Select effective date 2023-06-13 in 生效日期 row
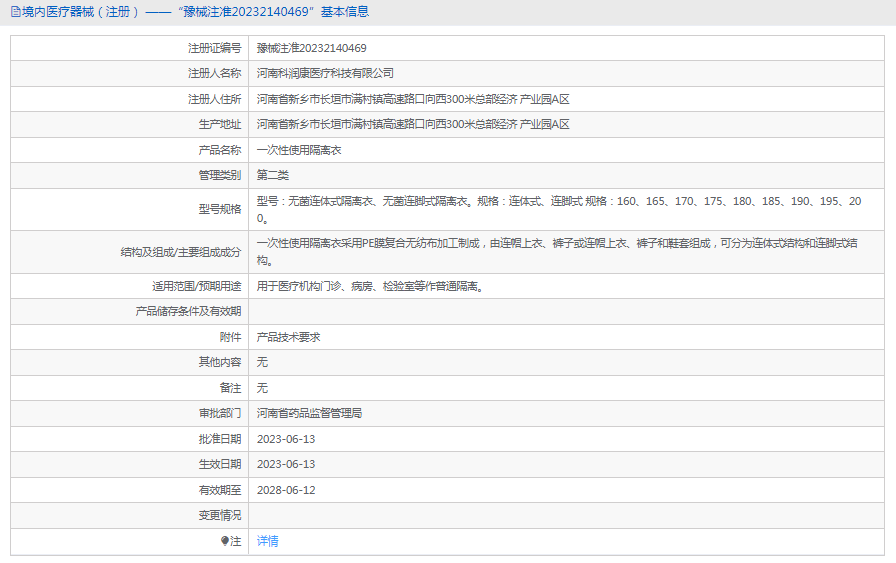 tap(286, 464)
